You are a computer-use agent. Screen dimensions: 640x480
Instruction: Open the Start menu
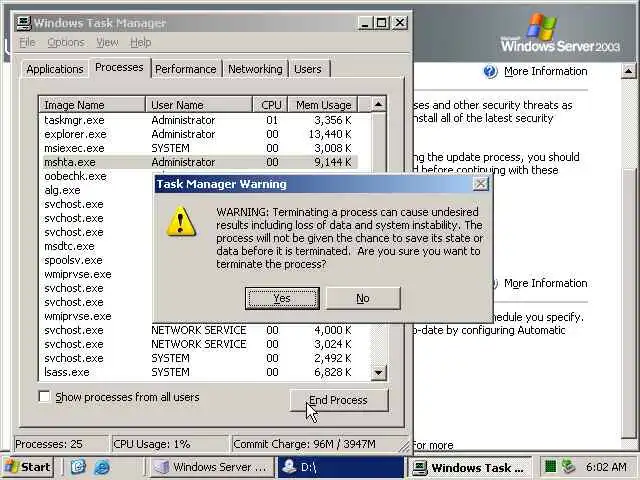tap(28, 467)
